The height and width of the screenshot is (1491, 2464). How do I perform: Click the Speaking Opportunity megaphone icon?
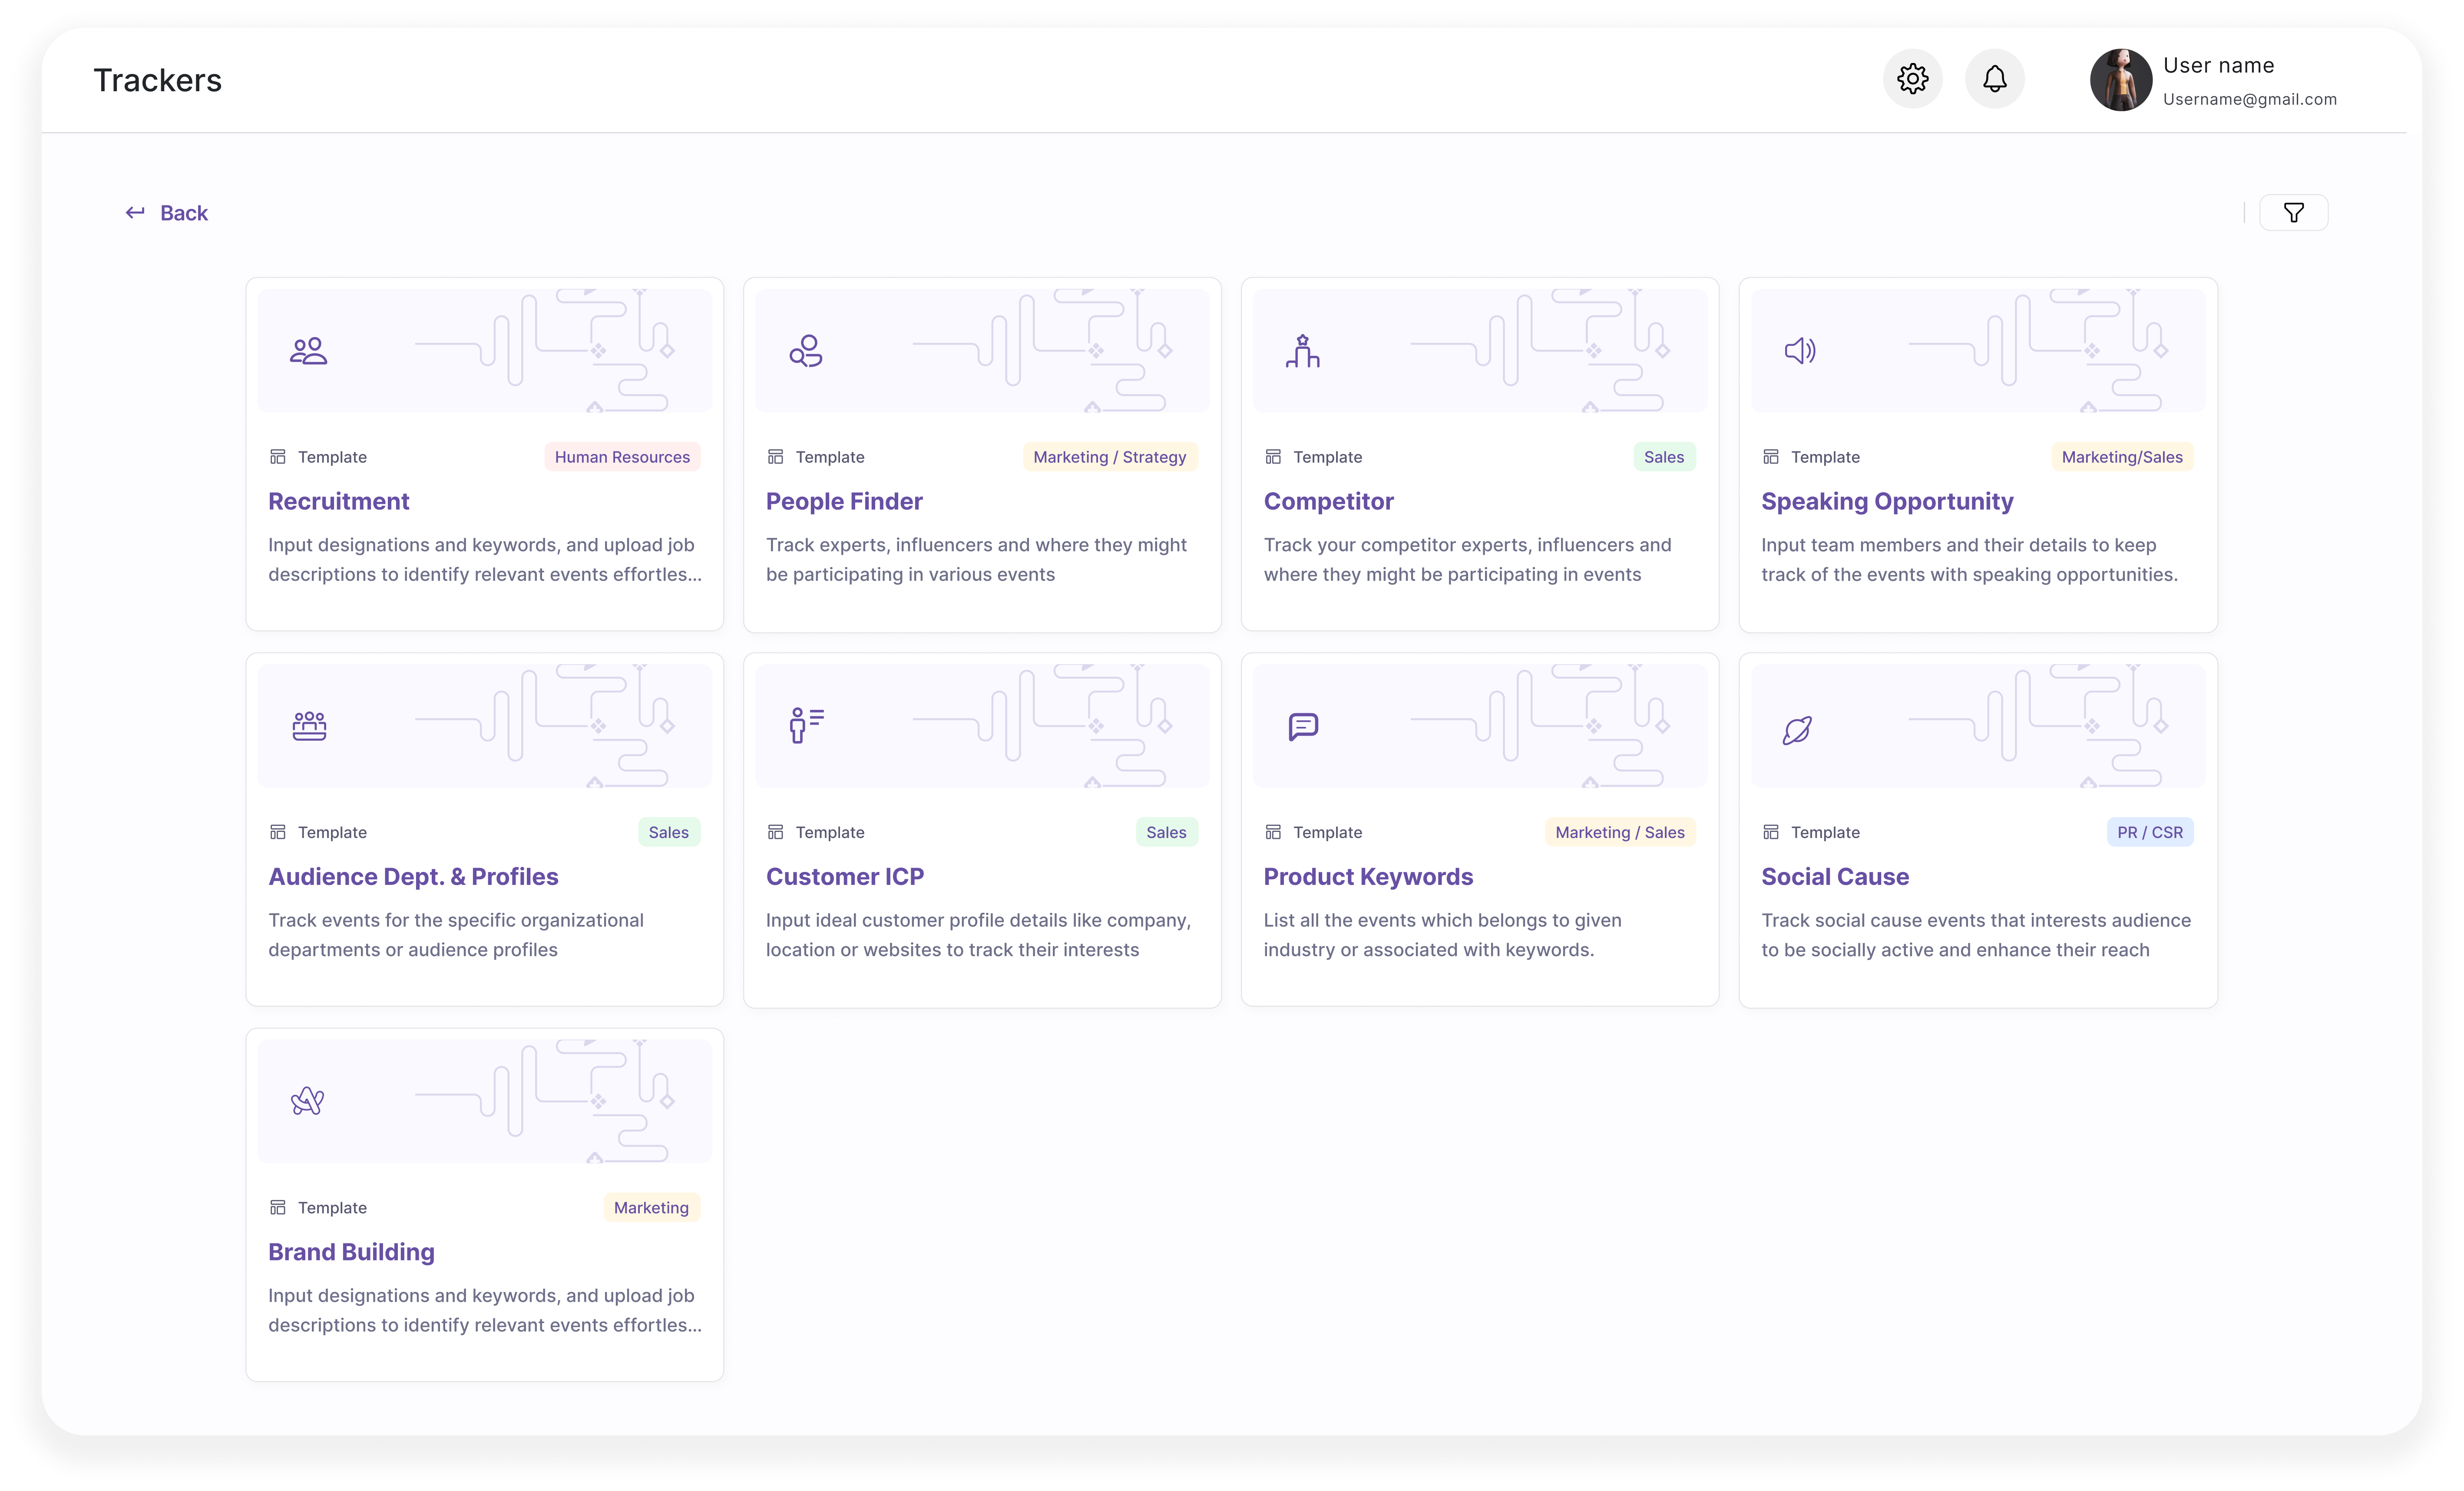pos(1800,351)
